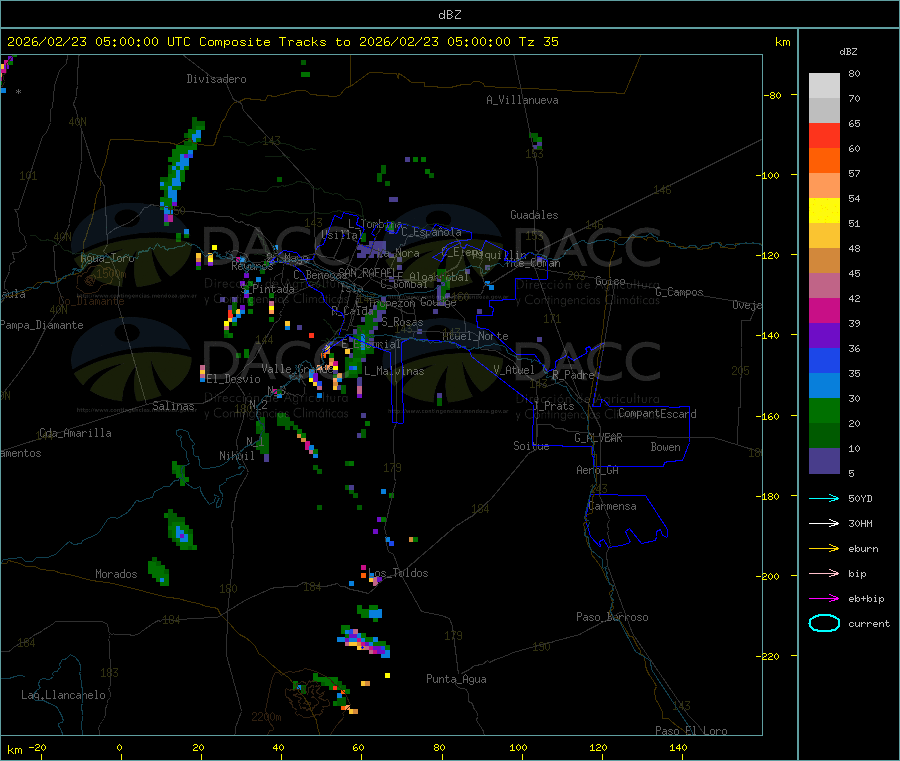Click the Punta_Agua map label
The height and width of the screenshot is (761, 900).
pos(456,679)
